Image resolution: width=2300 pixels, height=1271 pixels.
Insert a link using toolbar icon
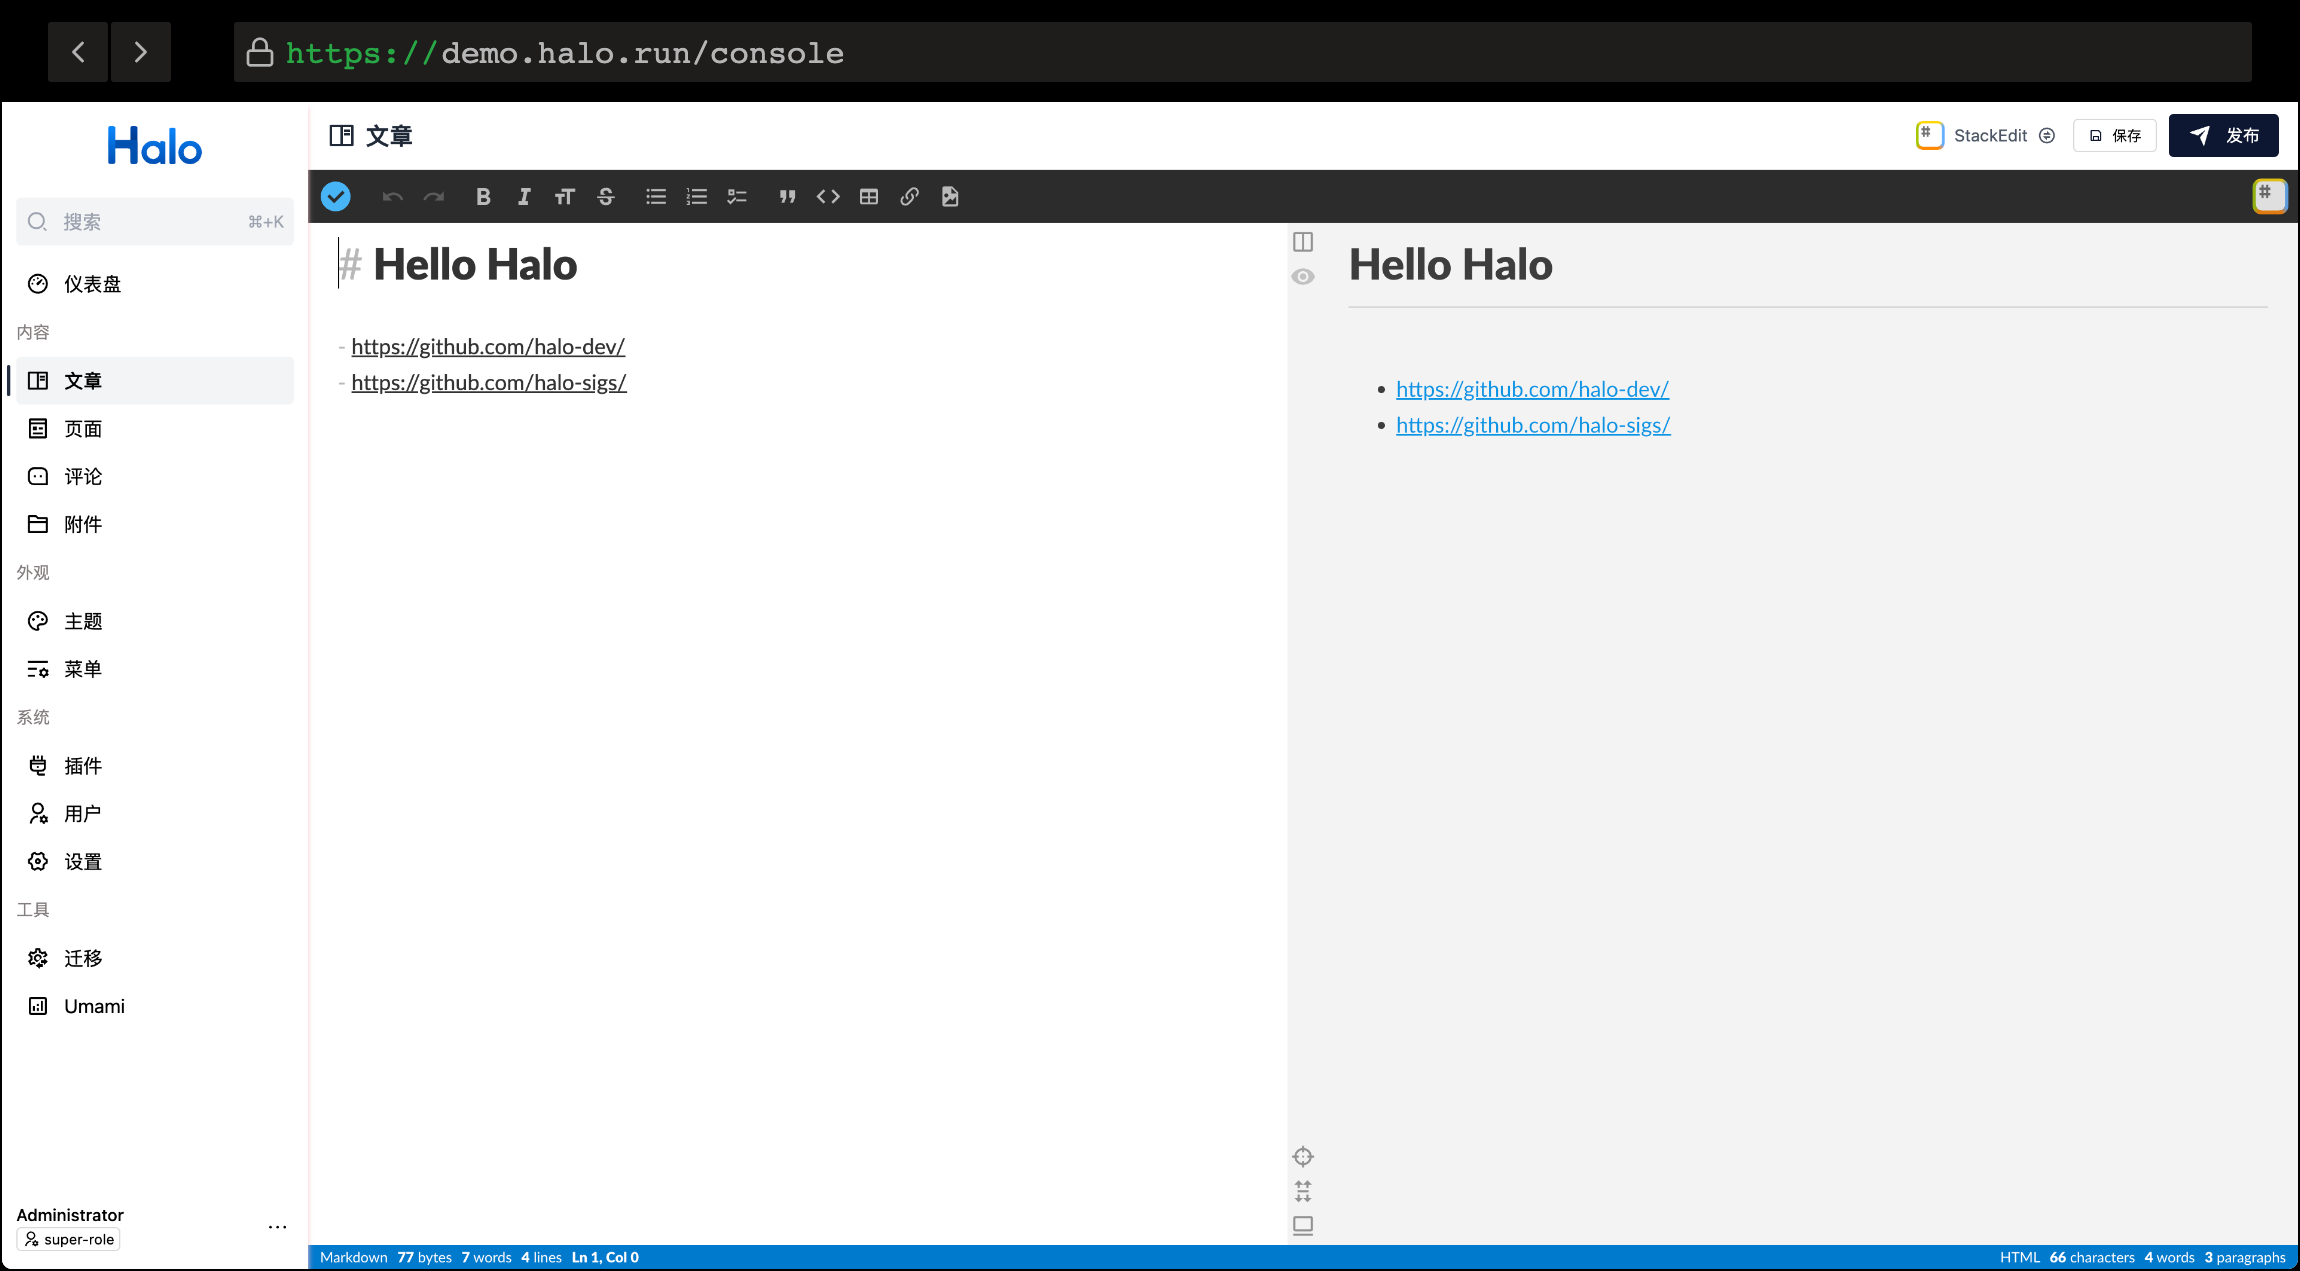tap(909, 197)
